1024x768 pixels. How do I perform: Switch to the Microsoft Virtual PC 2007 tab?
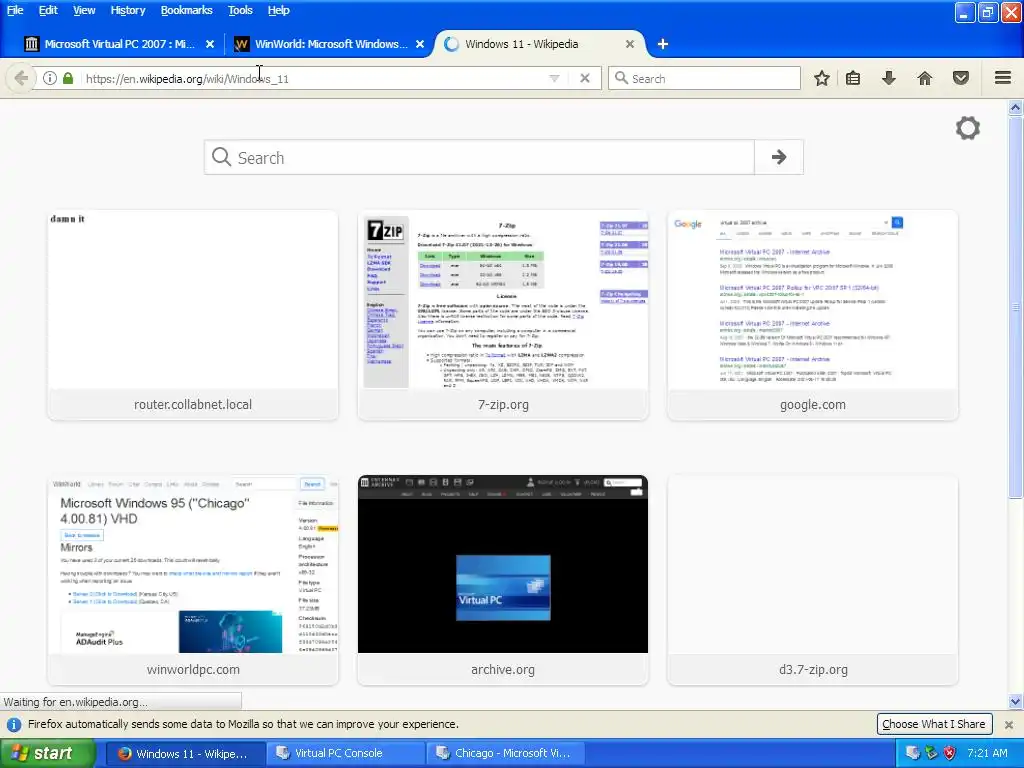click(x=120, y=44)
